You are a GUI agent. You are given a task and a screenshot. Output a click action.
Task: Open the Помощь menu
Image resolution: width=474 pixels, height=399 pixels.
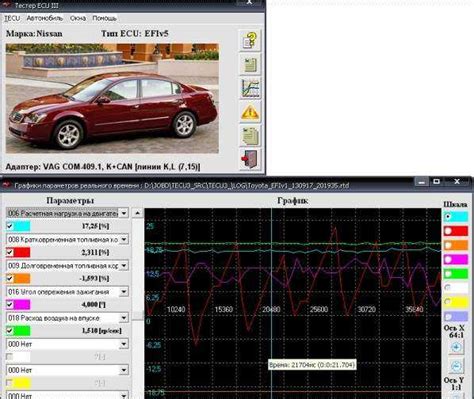pyautogui.click(x=104, y=18)
